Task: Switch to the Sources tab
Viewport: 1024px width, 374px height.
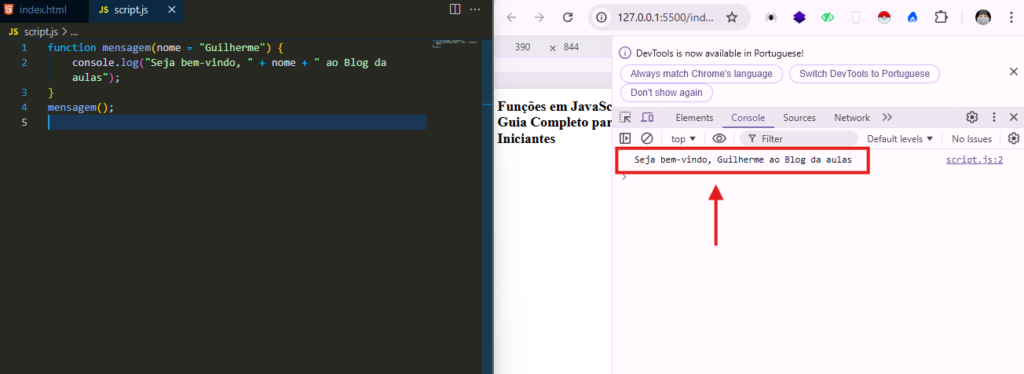Action: (x=799, y=117)
